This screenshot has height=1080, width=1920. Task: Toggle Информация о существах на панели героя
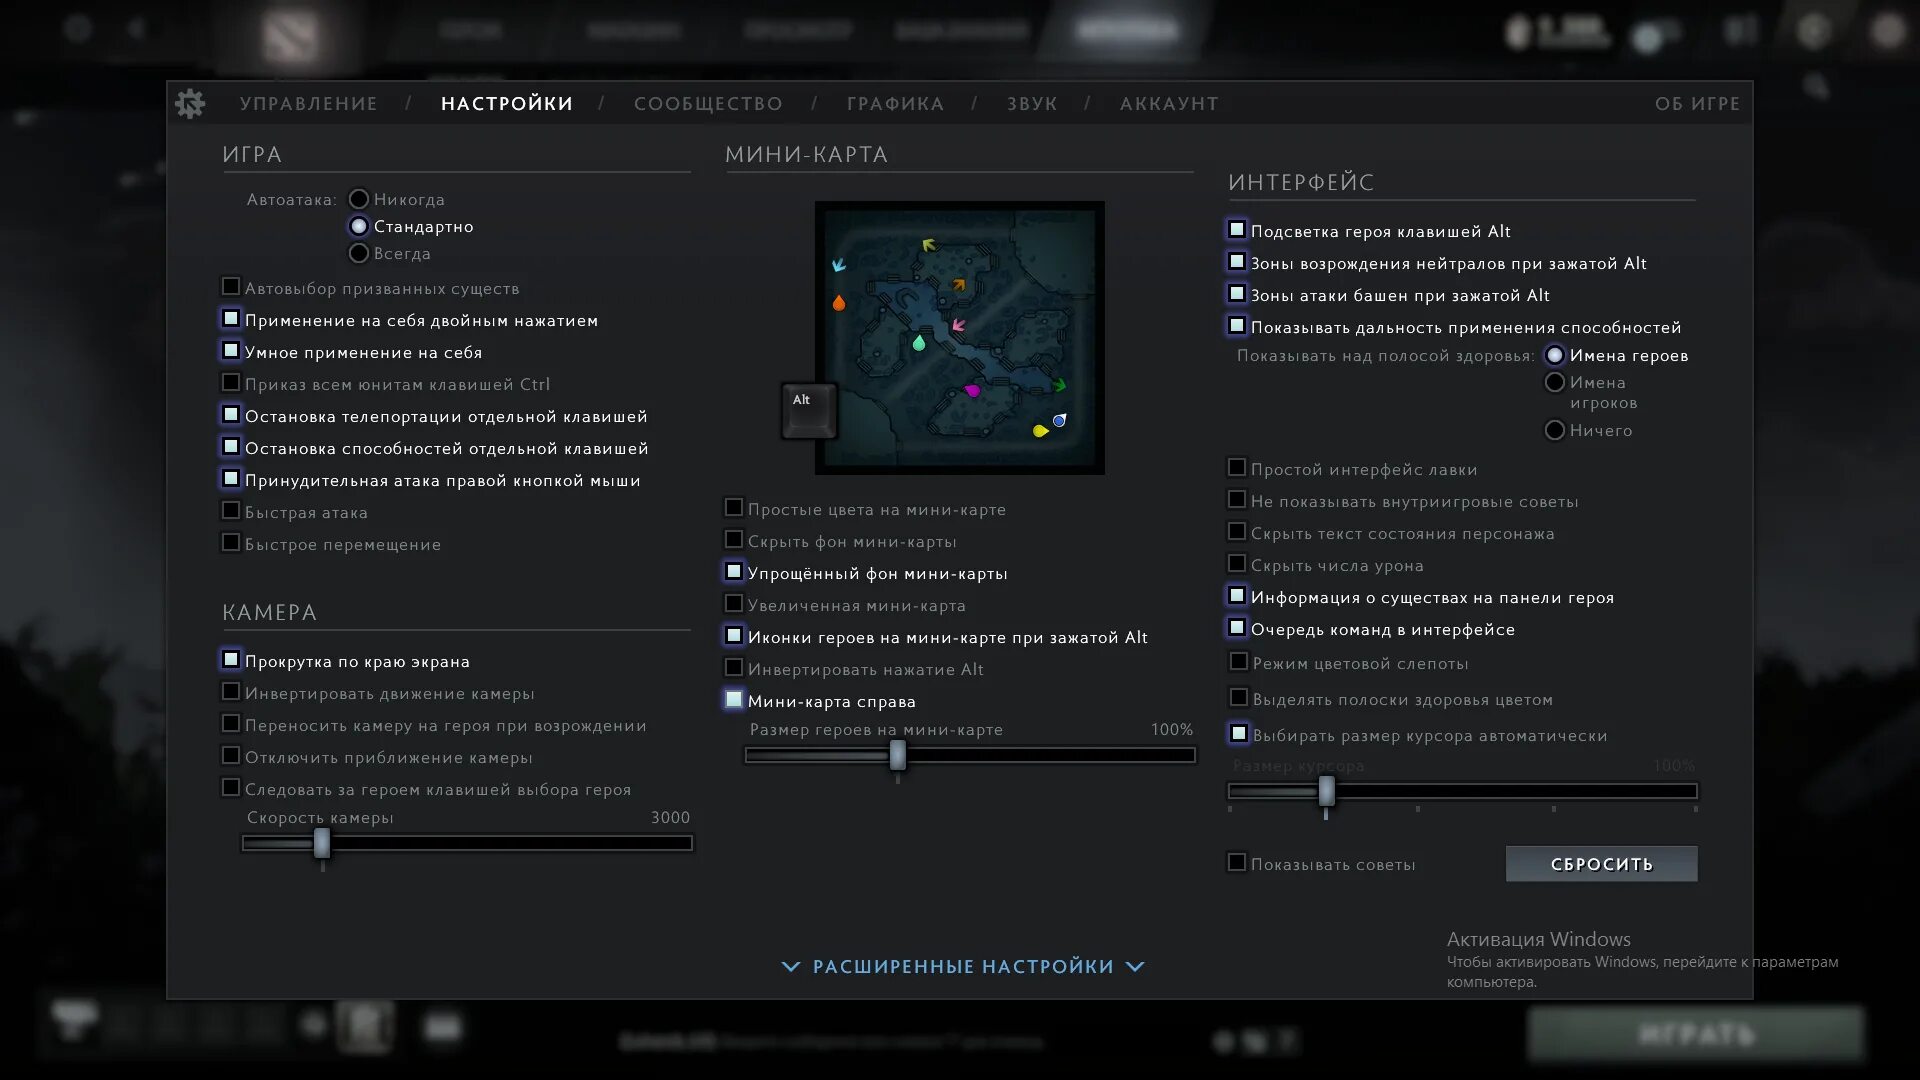pyautogui.click(x=1237, y=596)
